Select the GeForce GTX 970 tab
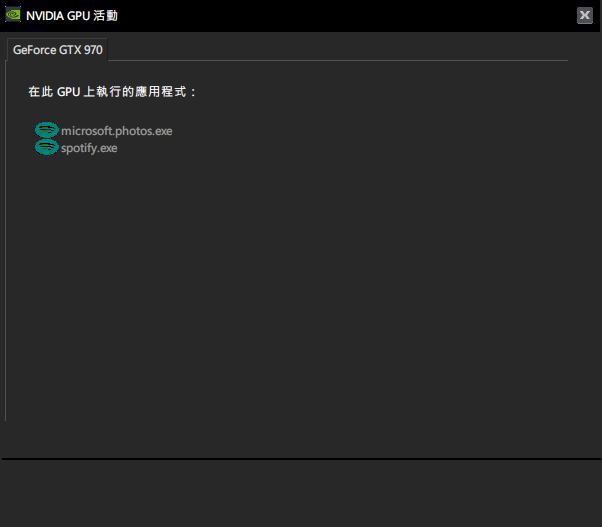 click(x=57, y=50)
